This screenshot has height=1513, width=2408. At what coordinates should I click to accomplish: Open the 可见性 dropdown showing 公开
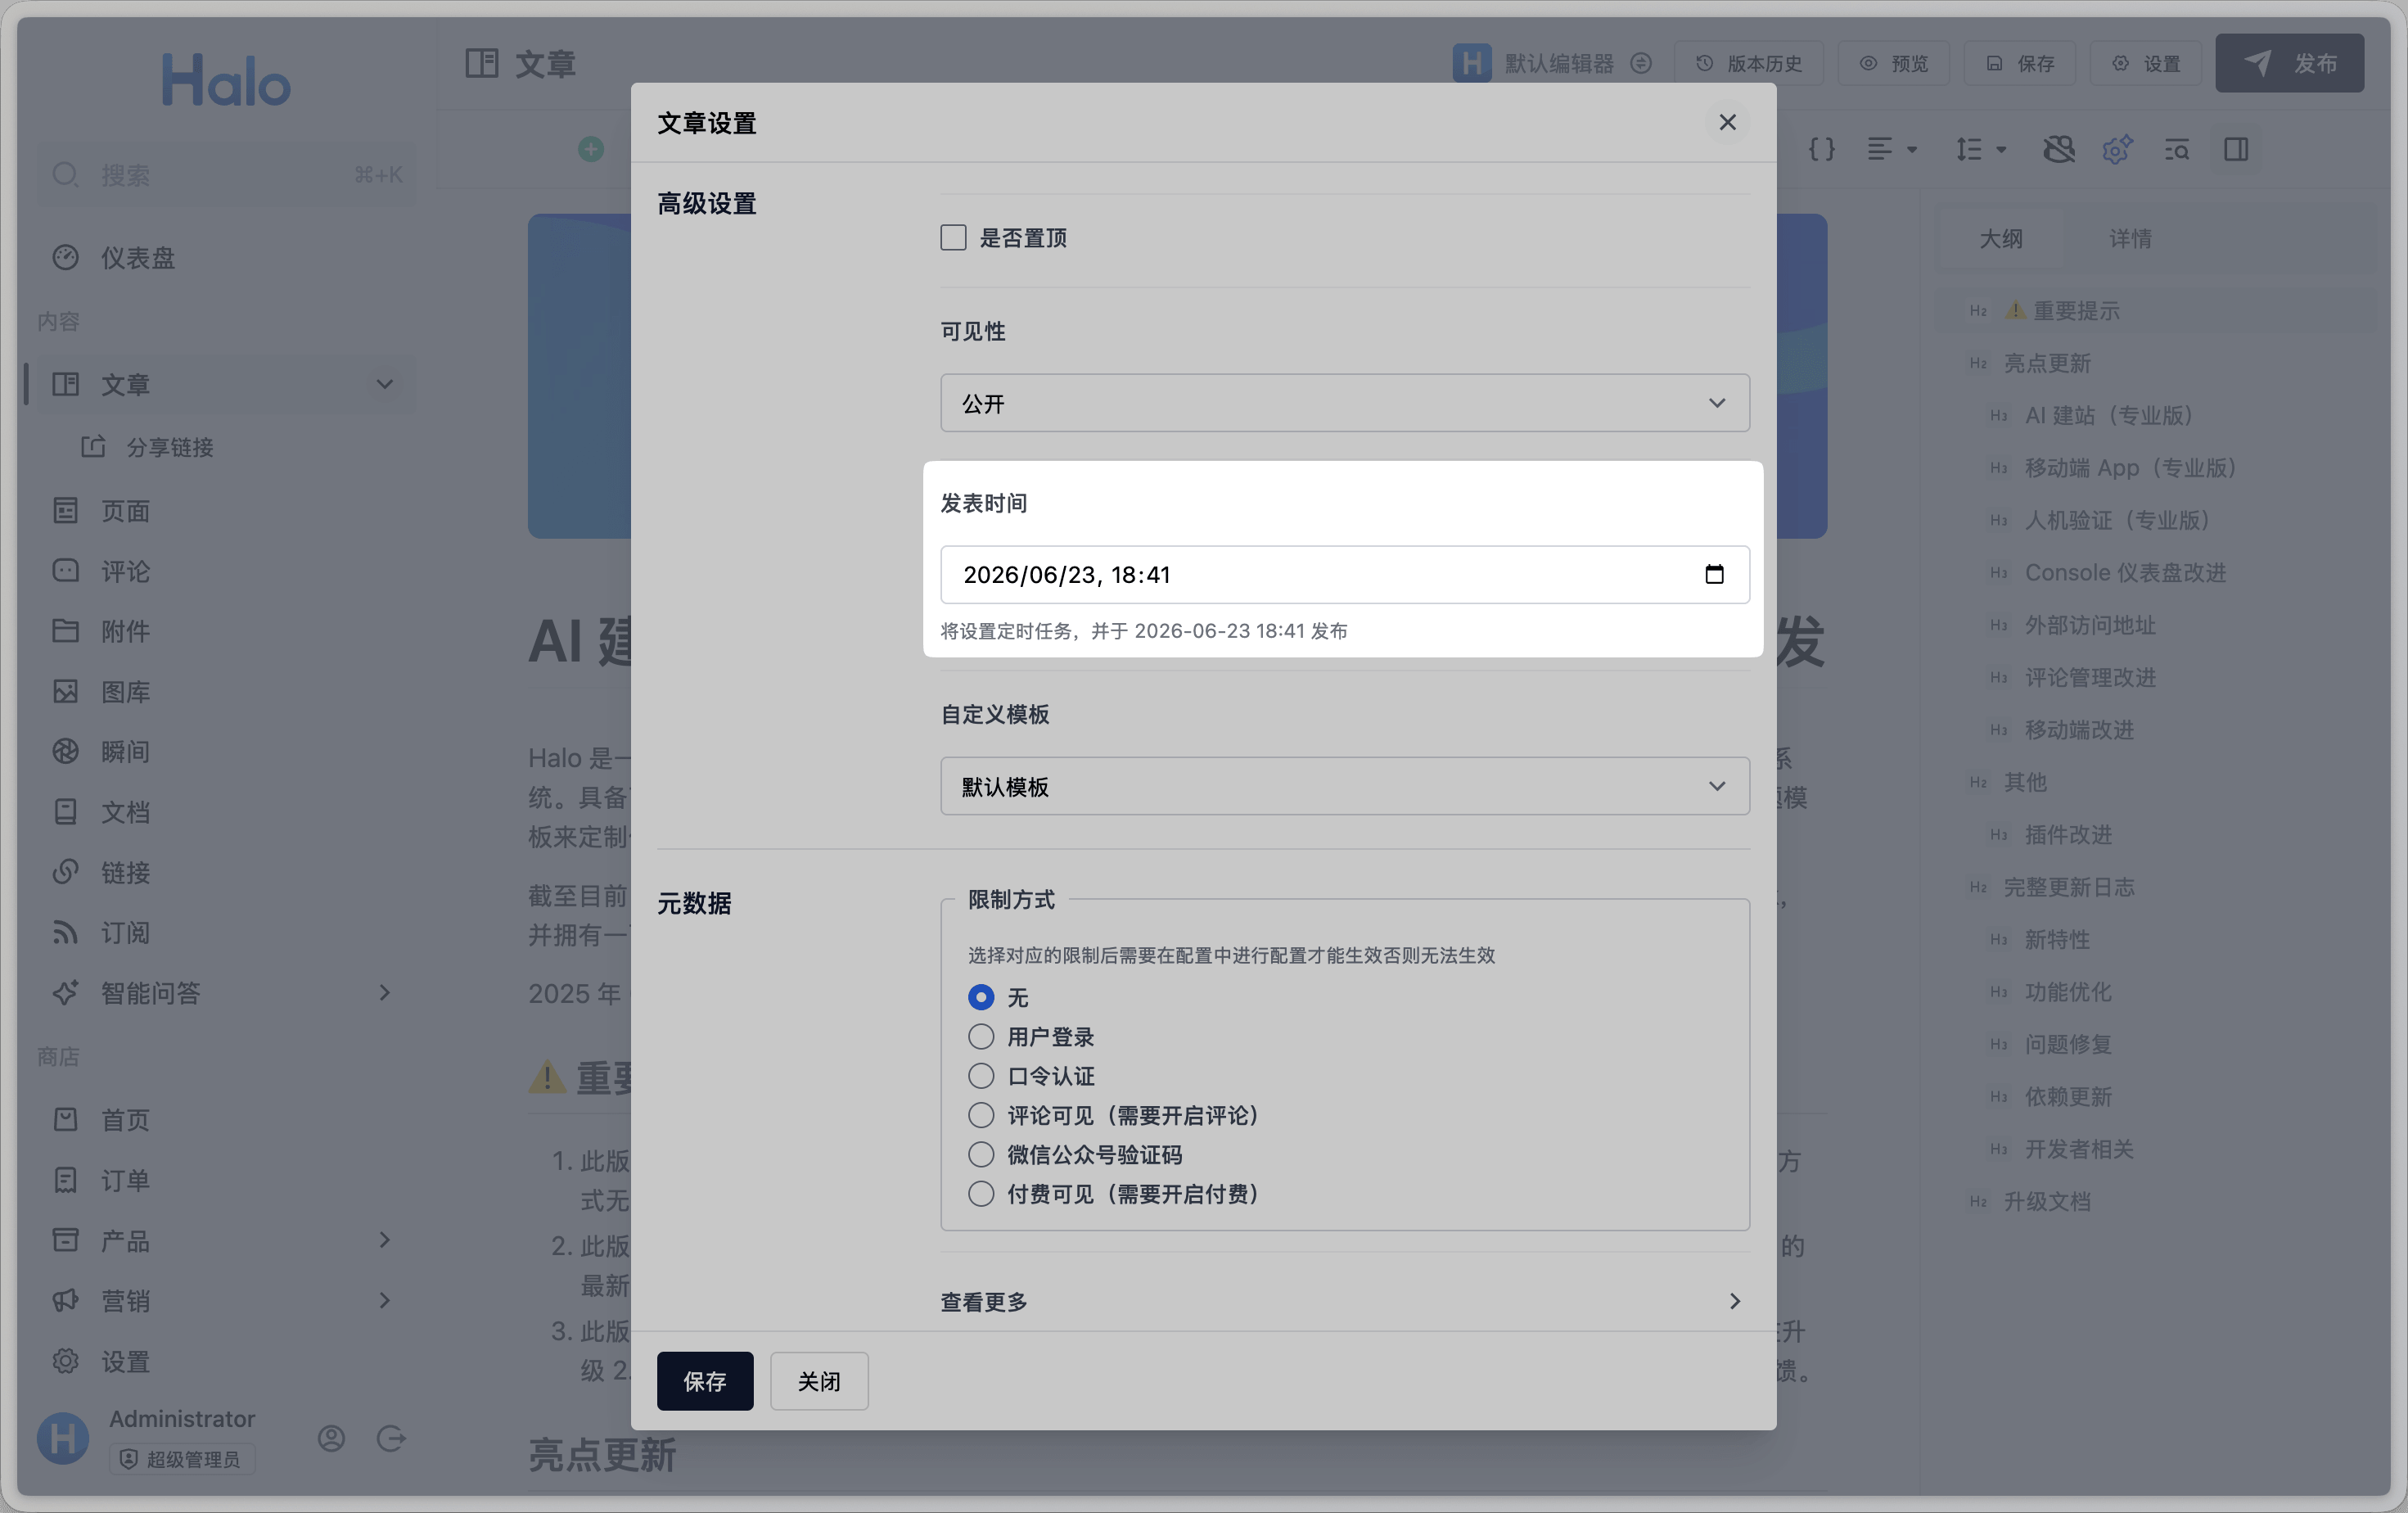pyautogui.click(x=1344, y=403)
